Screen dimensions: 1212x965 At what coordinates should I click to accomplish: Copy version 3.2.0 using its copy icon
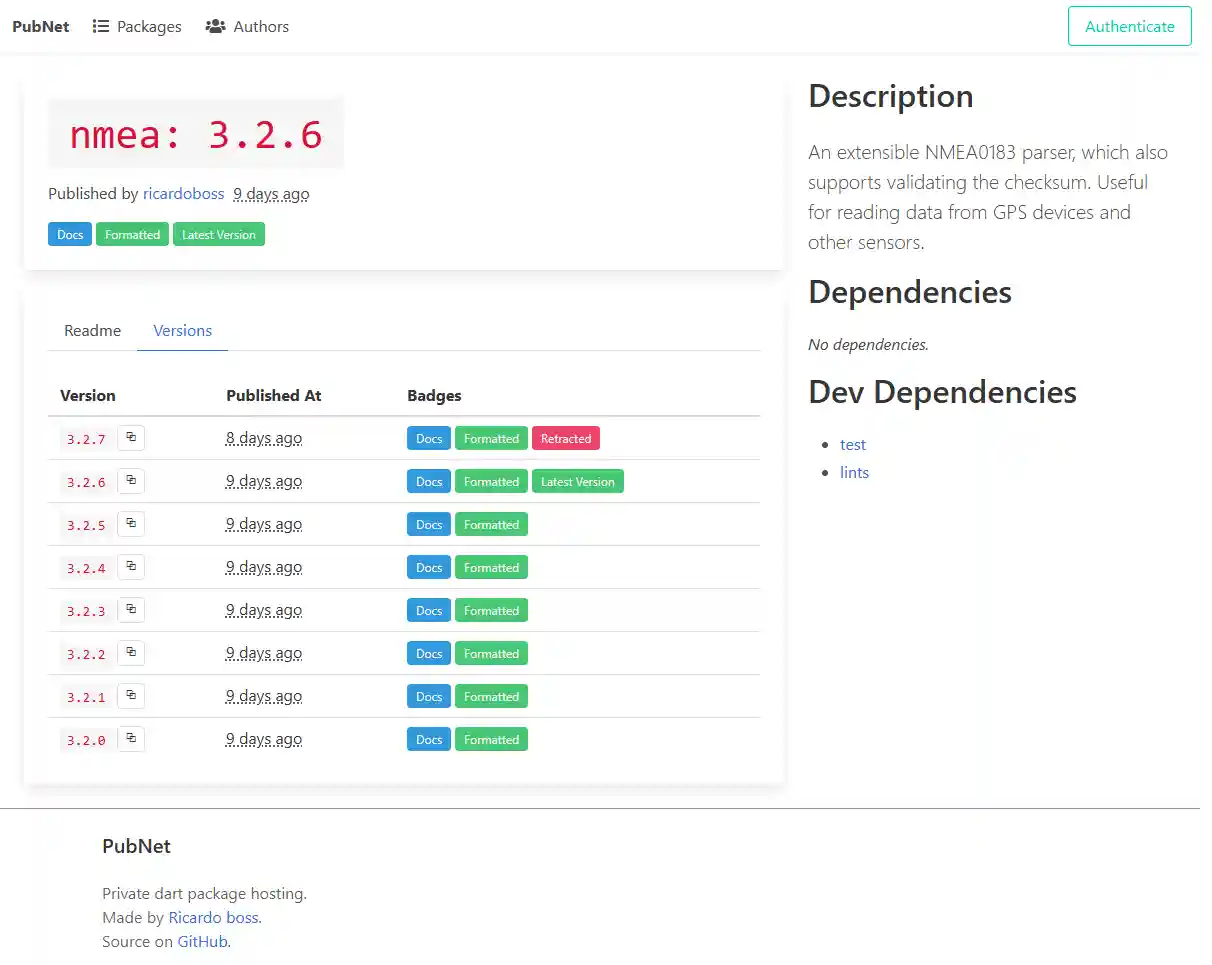(x=131, y=738)
